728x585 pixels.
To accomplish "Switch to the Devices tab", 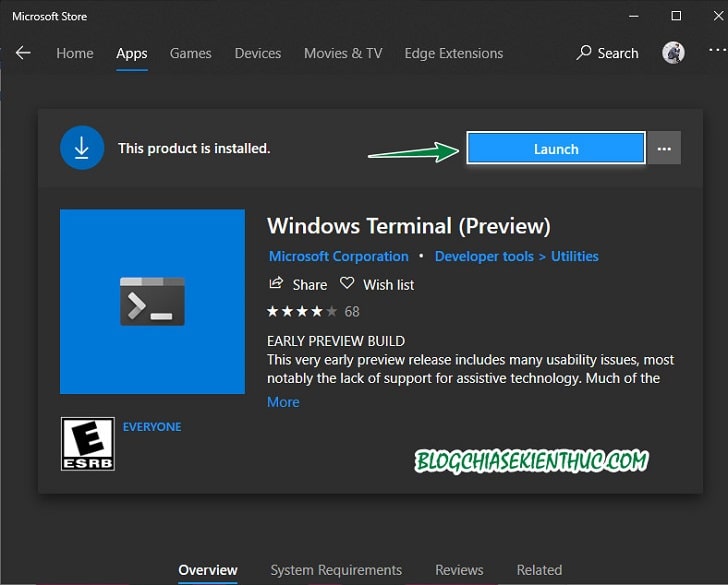I will coord(258,53).
